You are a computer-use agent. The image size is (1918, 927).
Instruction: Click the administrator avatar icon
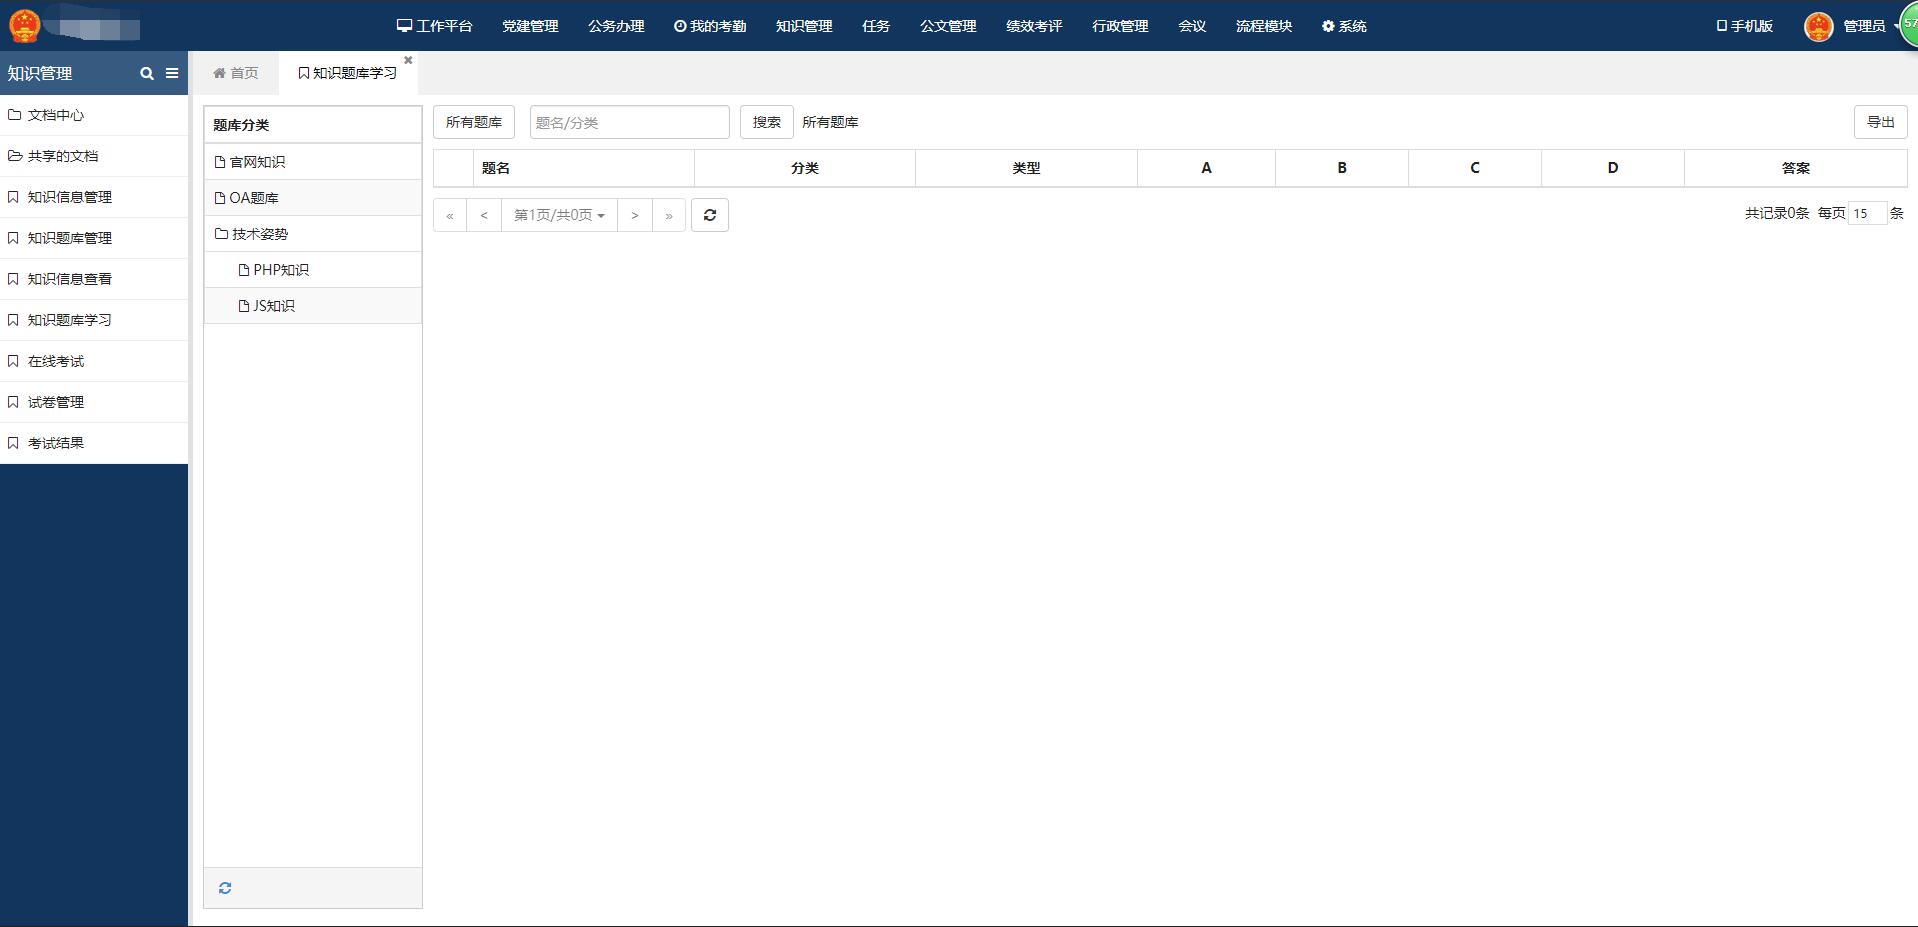tap(1818, 26)
